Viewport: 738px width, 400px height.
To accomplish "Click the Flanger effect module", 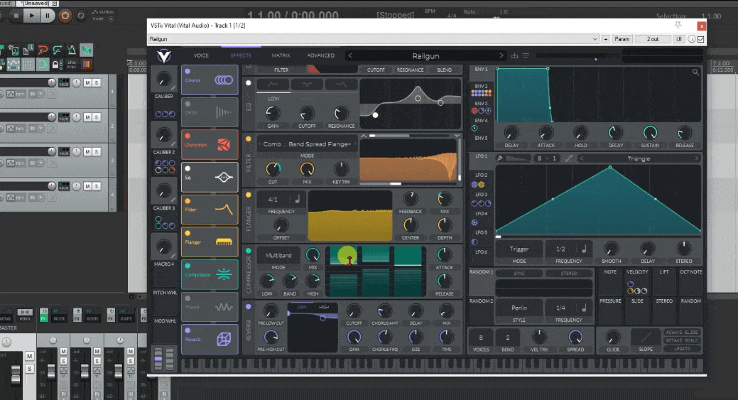I will [209, 240].
